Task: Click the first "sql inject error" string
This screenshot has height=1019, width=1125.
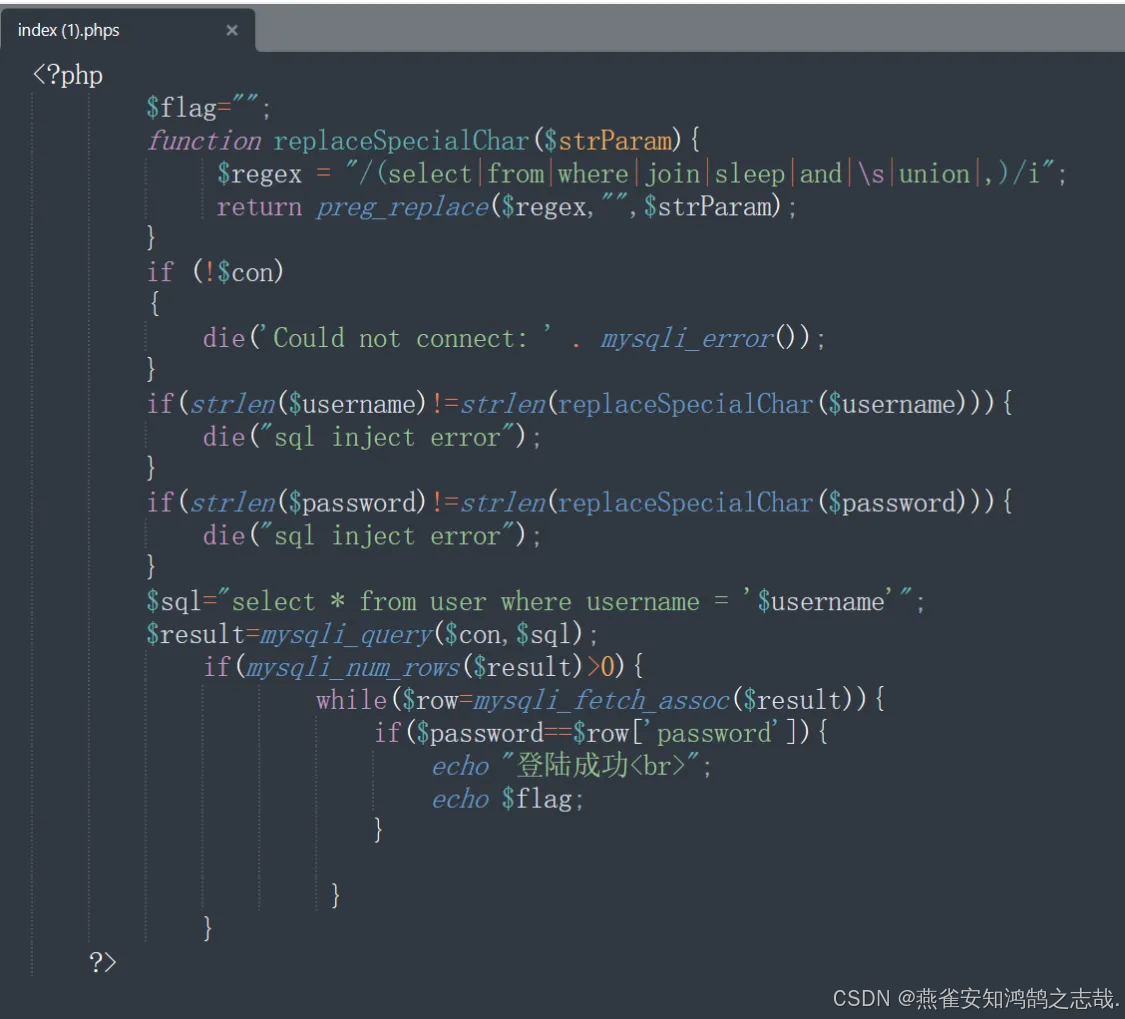Action: pyautogui.click(x=387, y=436)
